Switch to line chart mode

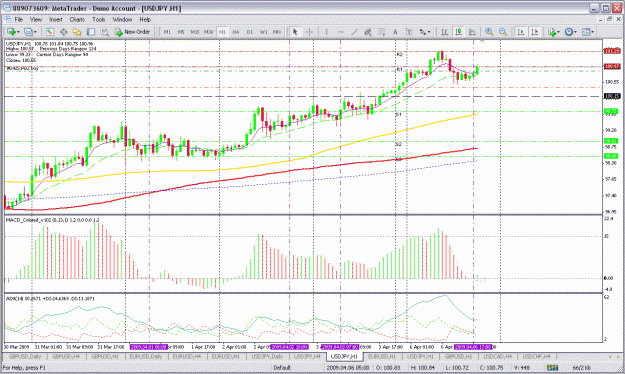(x=472, y=32)
